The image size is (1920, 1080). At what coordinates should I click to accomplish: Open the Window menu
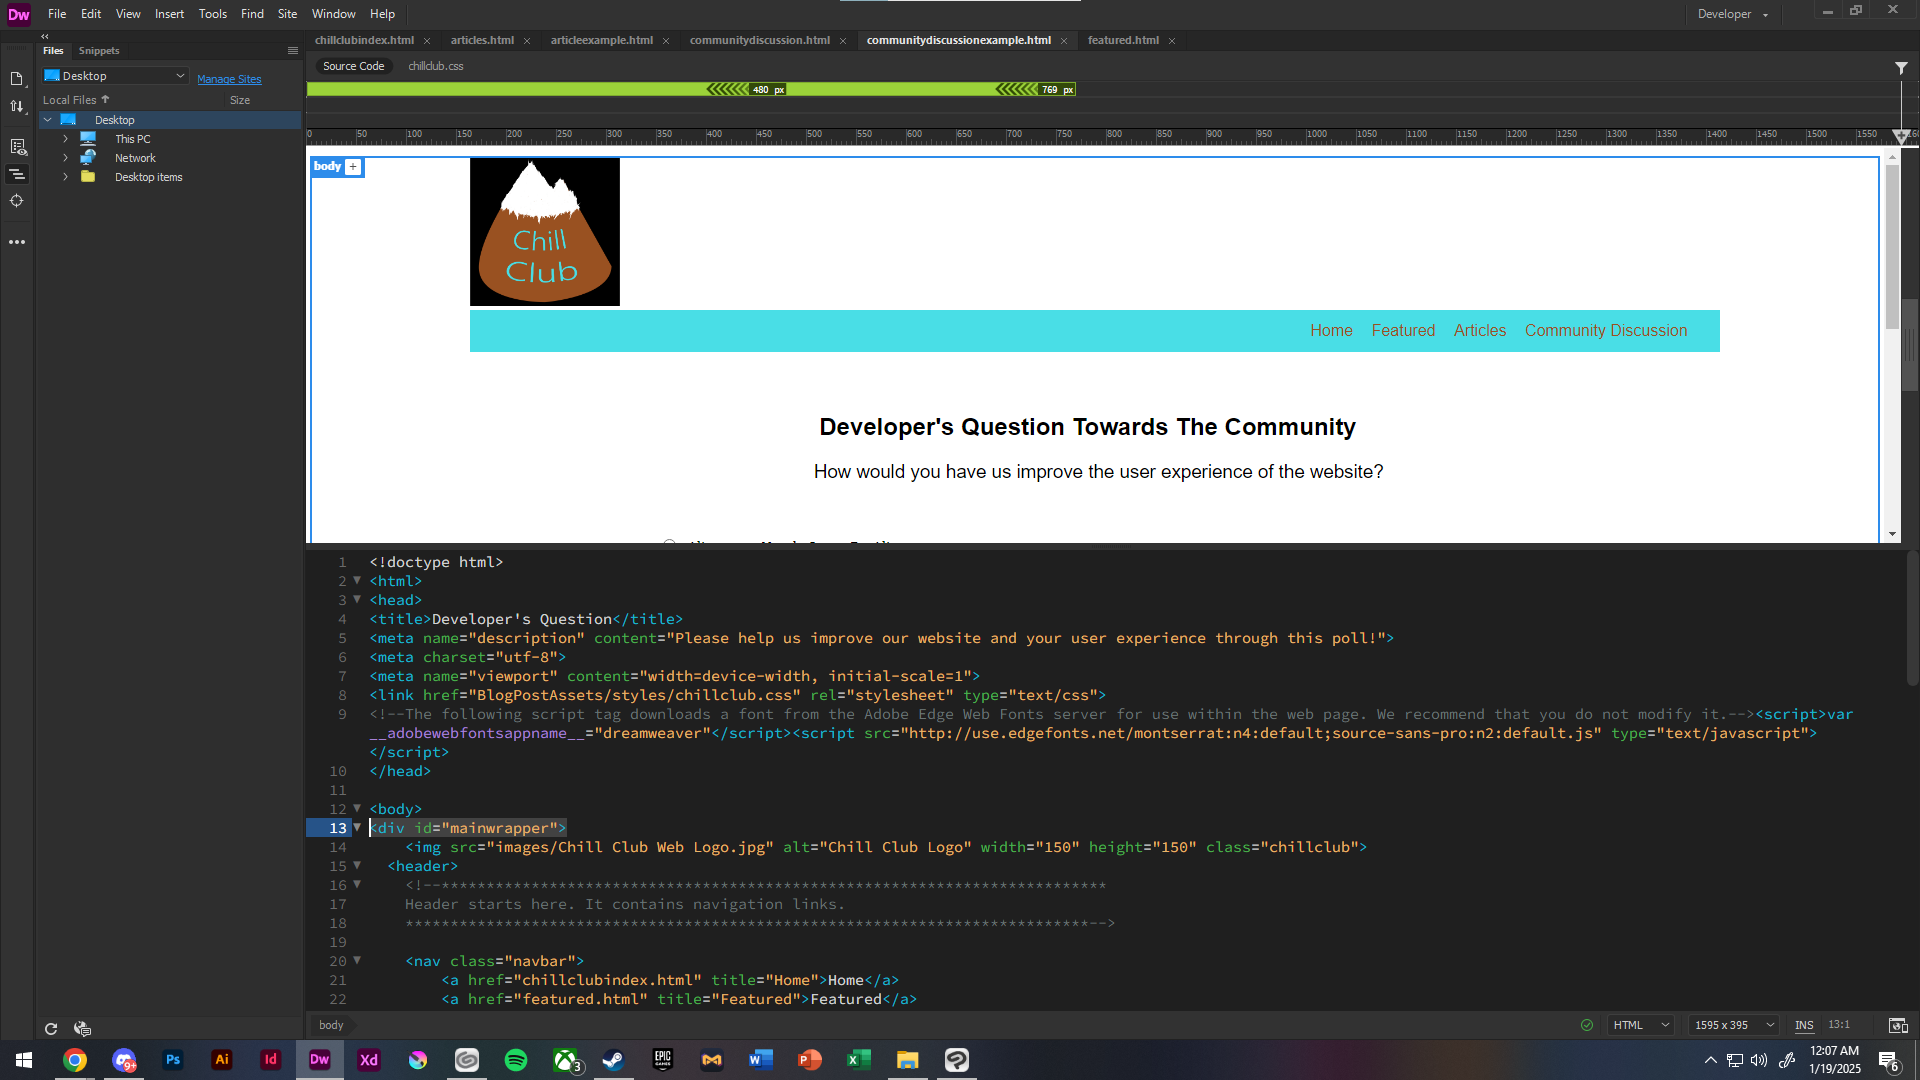click(333, 14)
